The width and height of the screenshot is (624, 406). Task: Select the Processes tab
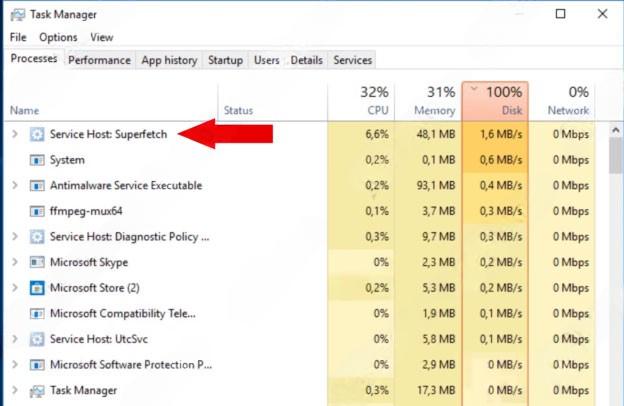pos(34,59)
